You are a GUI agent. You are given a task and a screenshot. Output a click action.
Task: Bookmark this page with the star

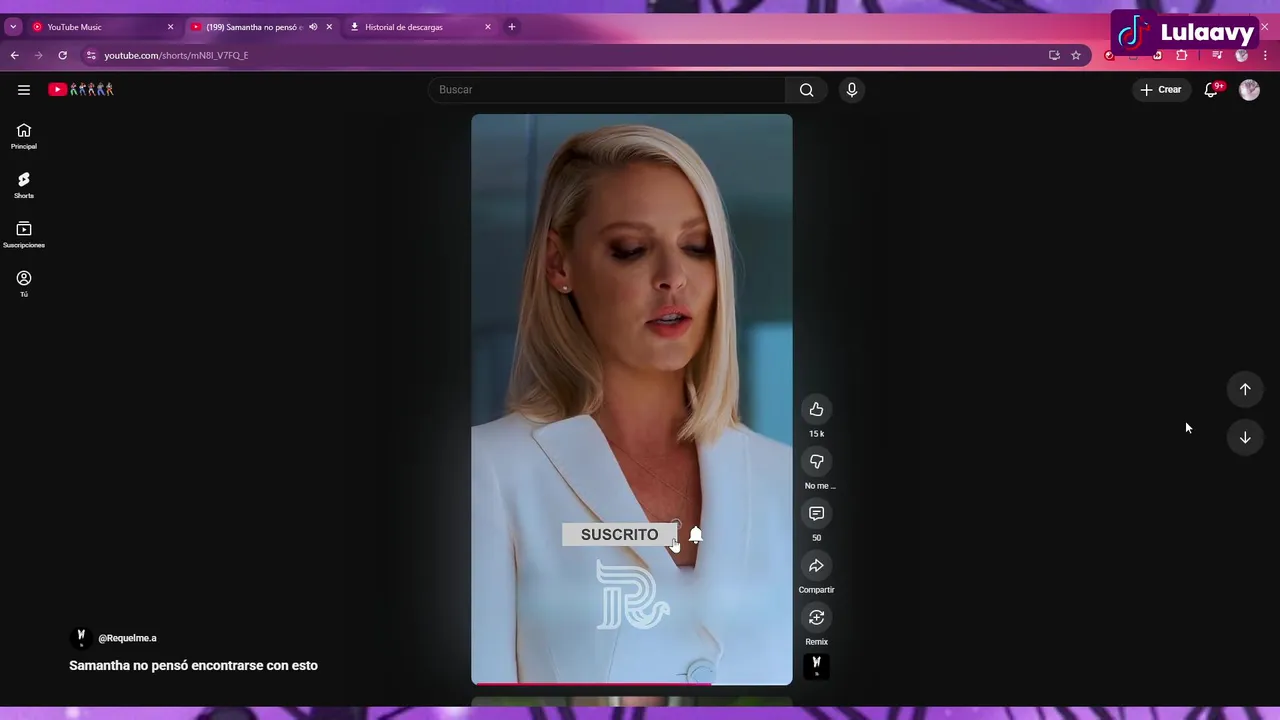coord(1076,55)
